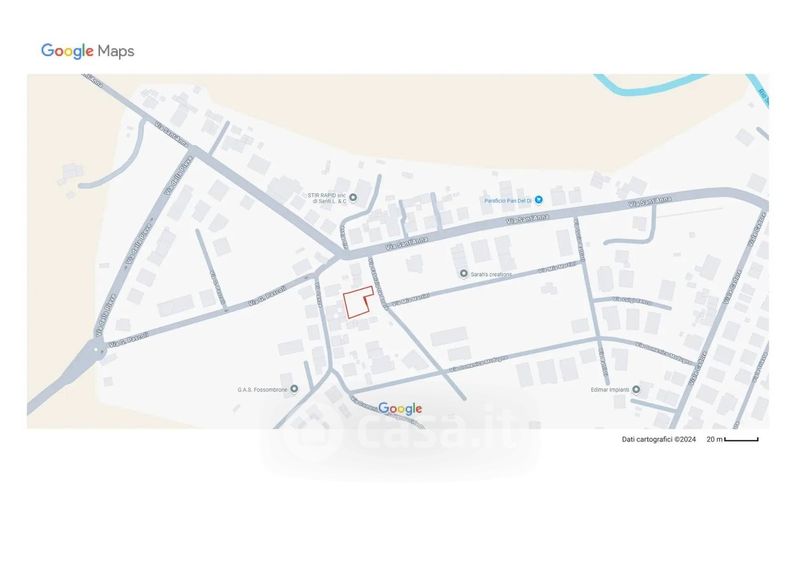Select the Panificio Pan Del Dì shop pin
This screenshot has height=565, width=800.
539,200
